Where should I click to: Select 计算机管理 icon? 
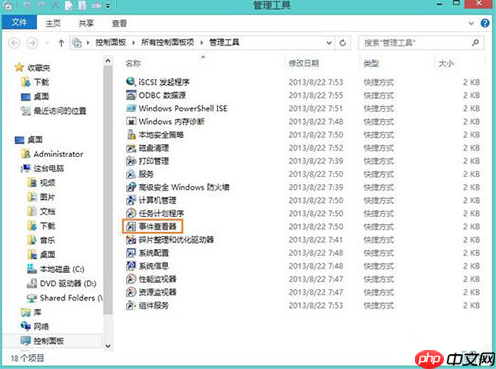[131, 200]
